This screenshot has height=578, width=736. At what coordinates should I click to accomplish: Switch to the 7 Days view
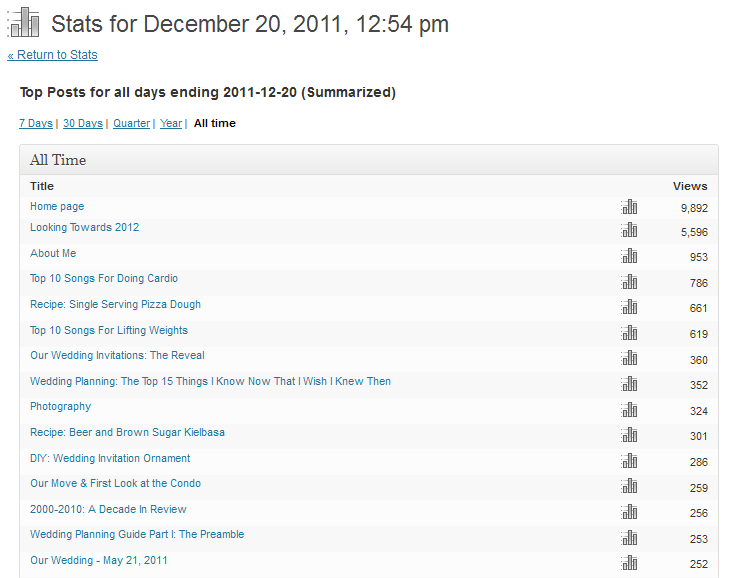pyautogui.click(x=35, y=124)
